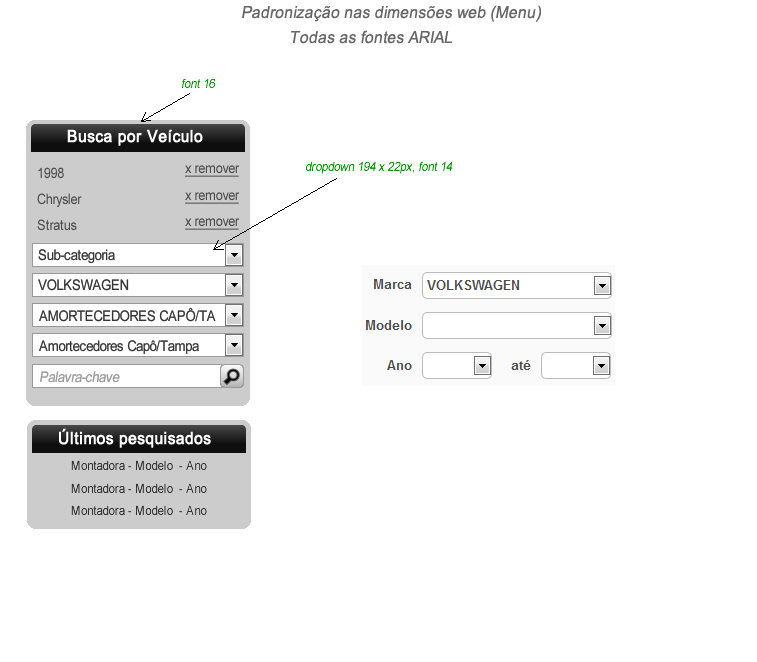Open the Sub-categoria dropdown
The height and width of the screenshot is (662, 757).
point(138,255)
